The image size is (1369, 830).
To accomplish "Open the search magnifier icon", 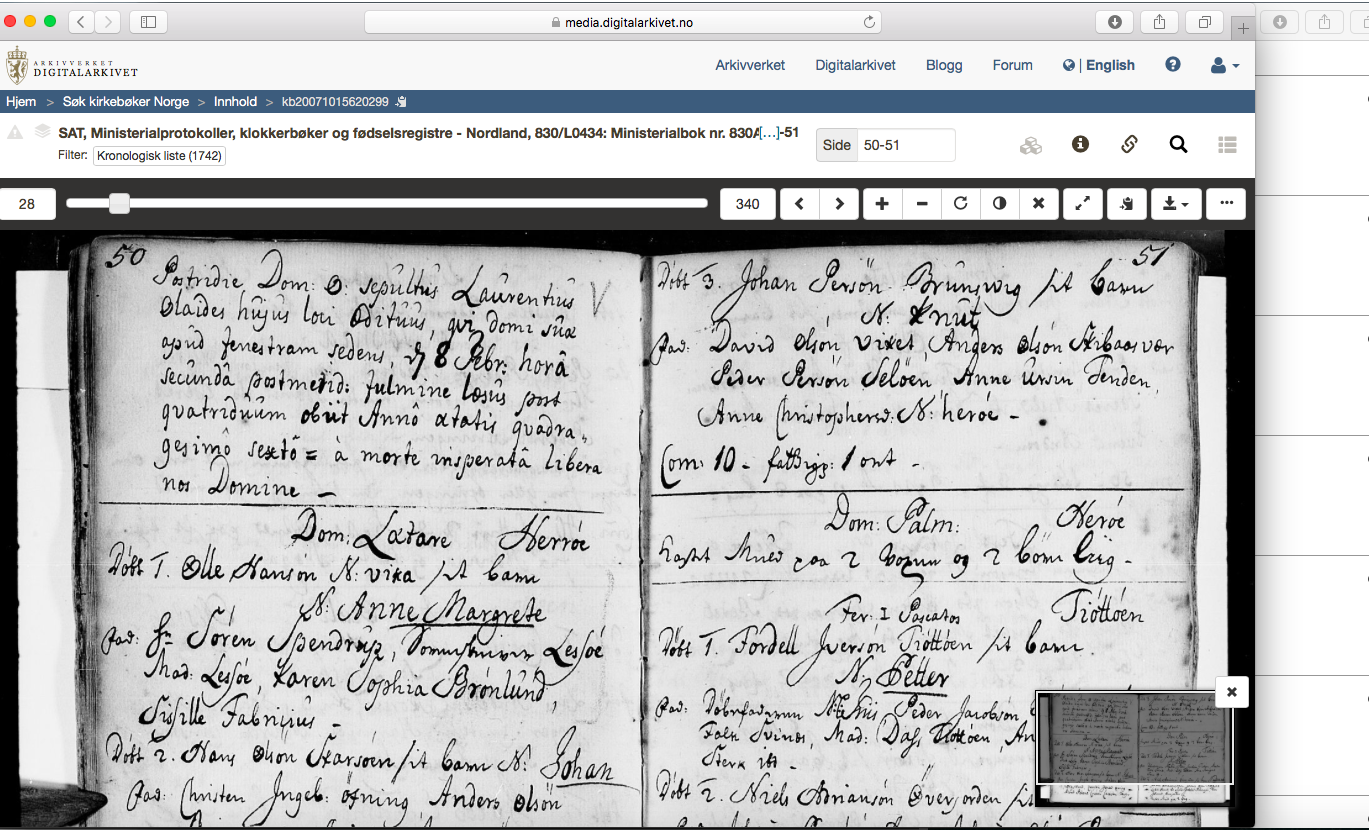I will tap(1178, 144).
